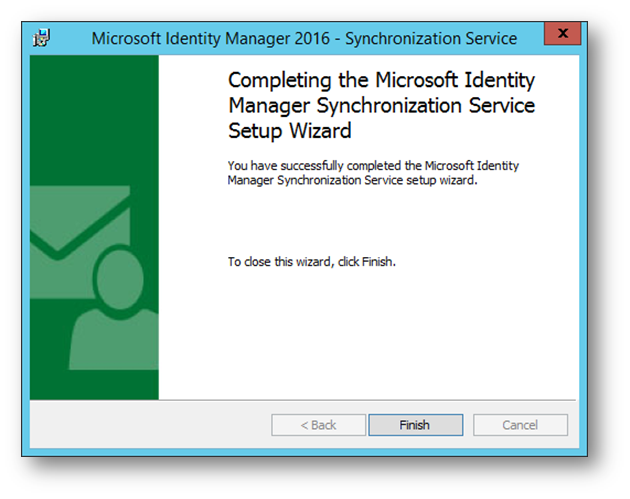Click the heading line 'Completing the Microsoft Identity'

[x=381, y=80]
